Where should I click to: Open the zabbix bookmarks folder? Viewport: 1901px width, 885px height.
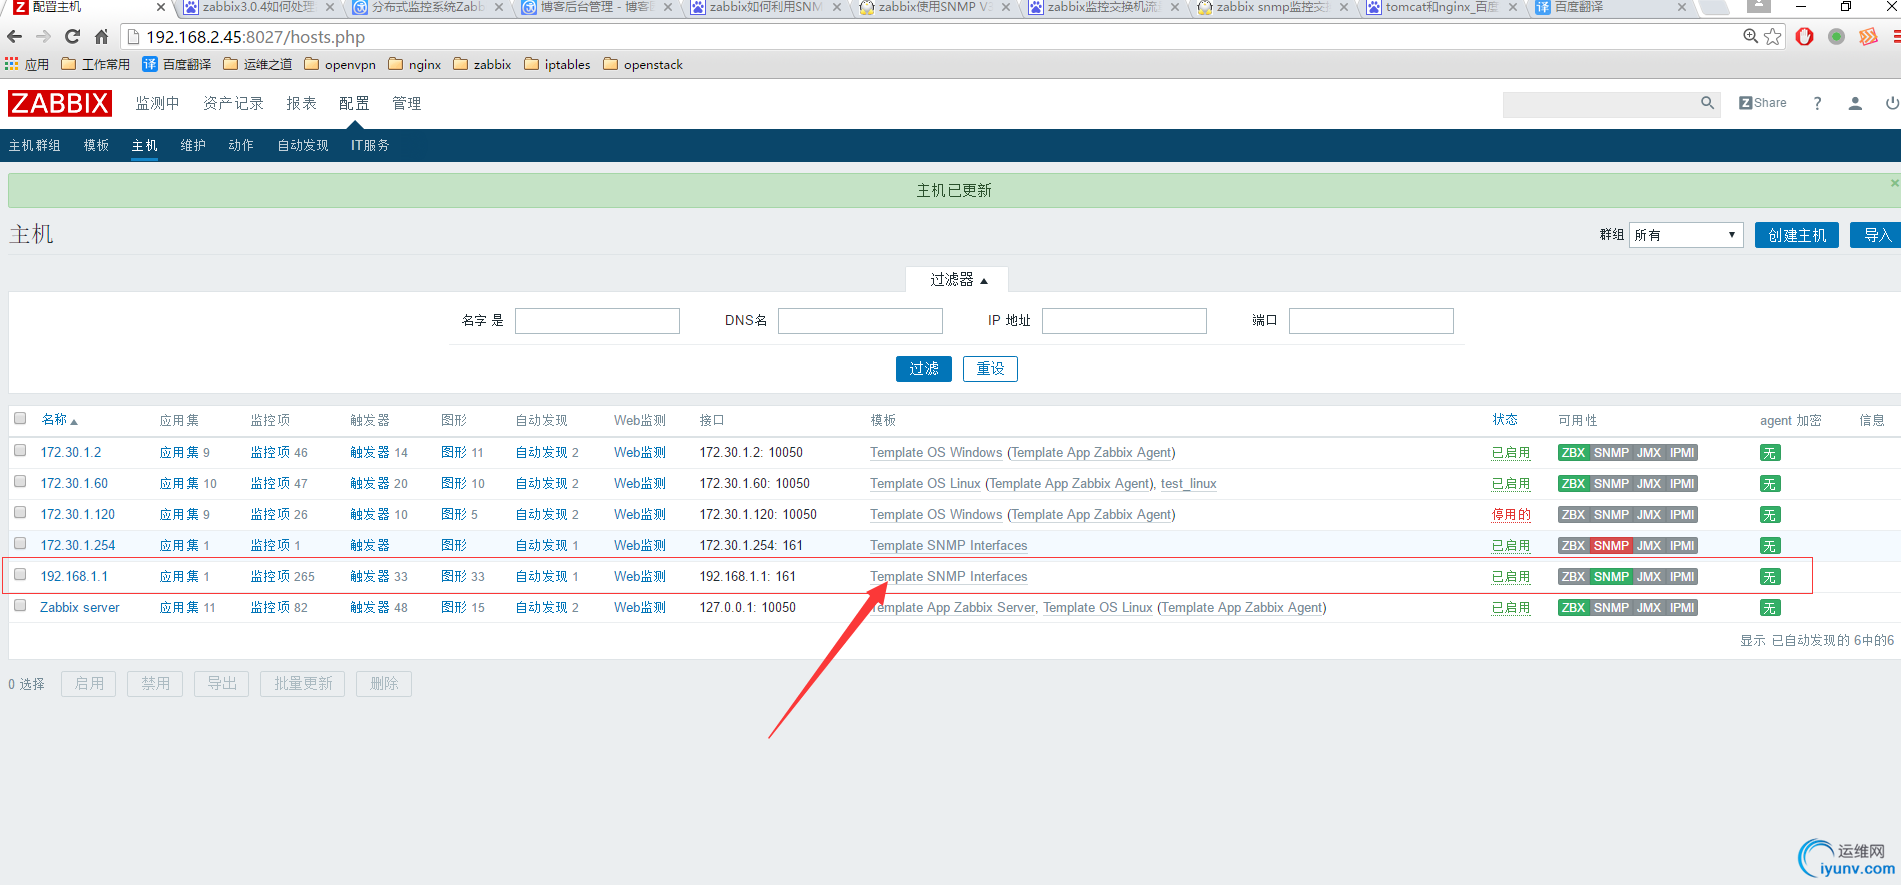[482, 64]
